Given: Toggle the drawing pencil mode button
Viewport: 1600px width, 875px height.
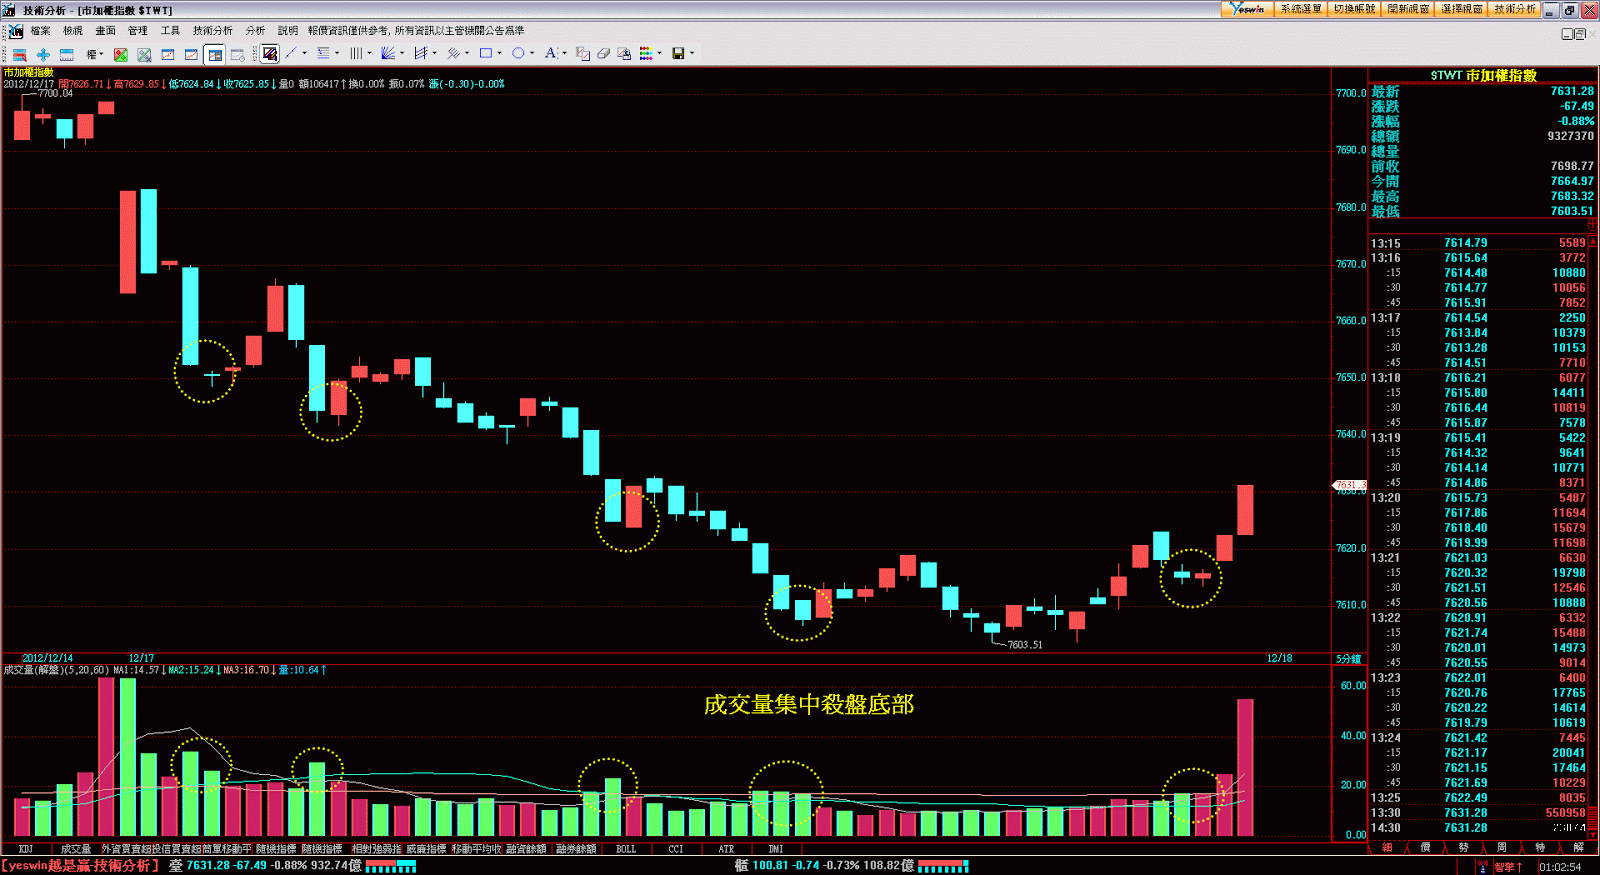Looking at the screenshot, I should point(269,54).
